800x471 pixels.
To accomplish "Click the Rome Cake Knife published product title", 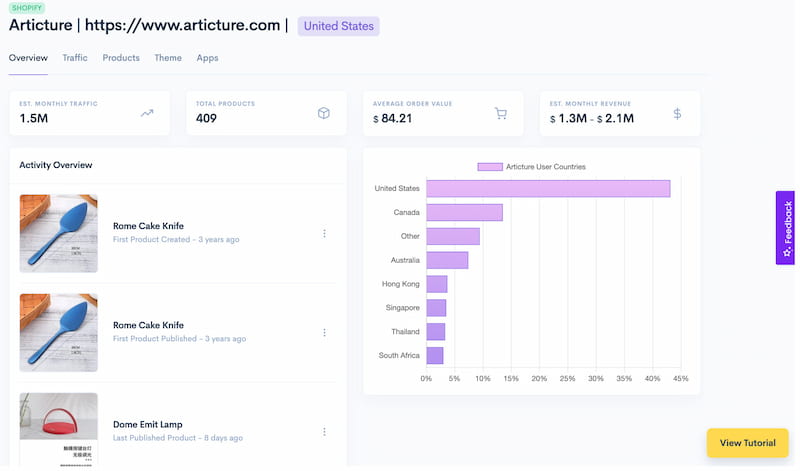I will pos(148,325).
